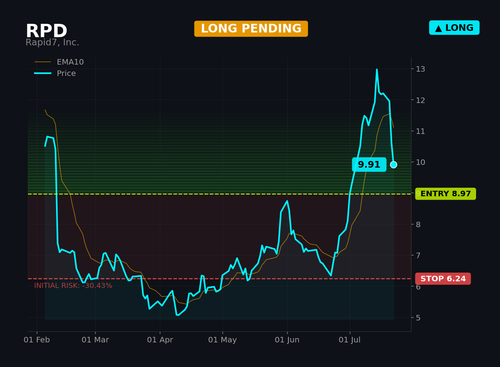Click the ENTRY 8.97 price label
This screenshot has height=367, width=500.
(445, 194)
